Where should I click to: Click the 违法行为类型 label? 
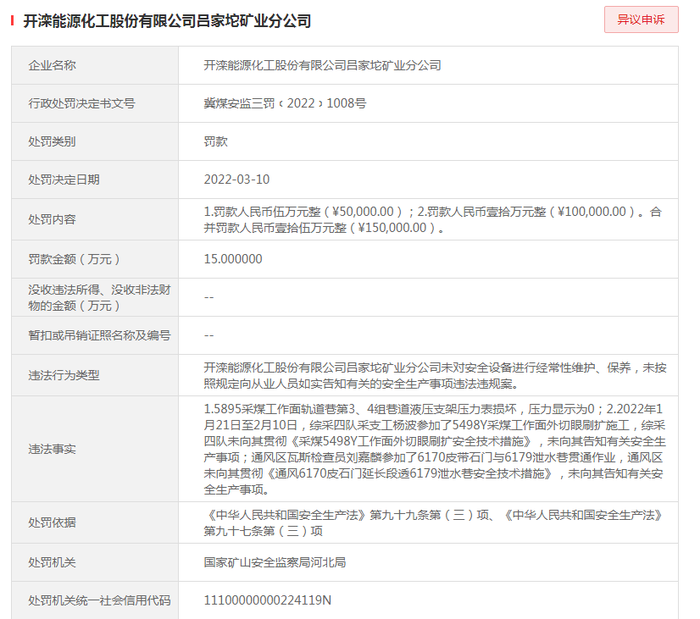tap(64, 375)
